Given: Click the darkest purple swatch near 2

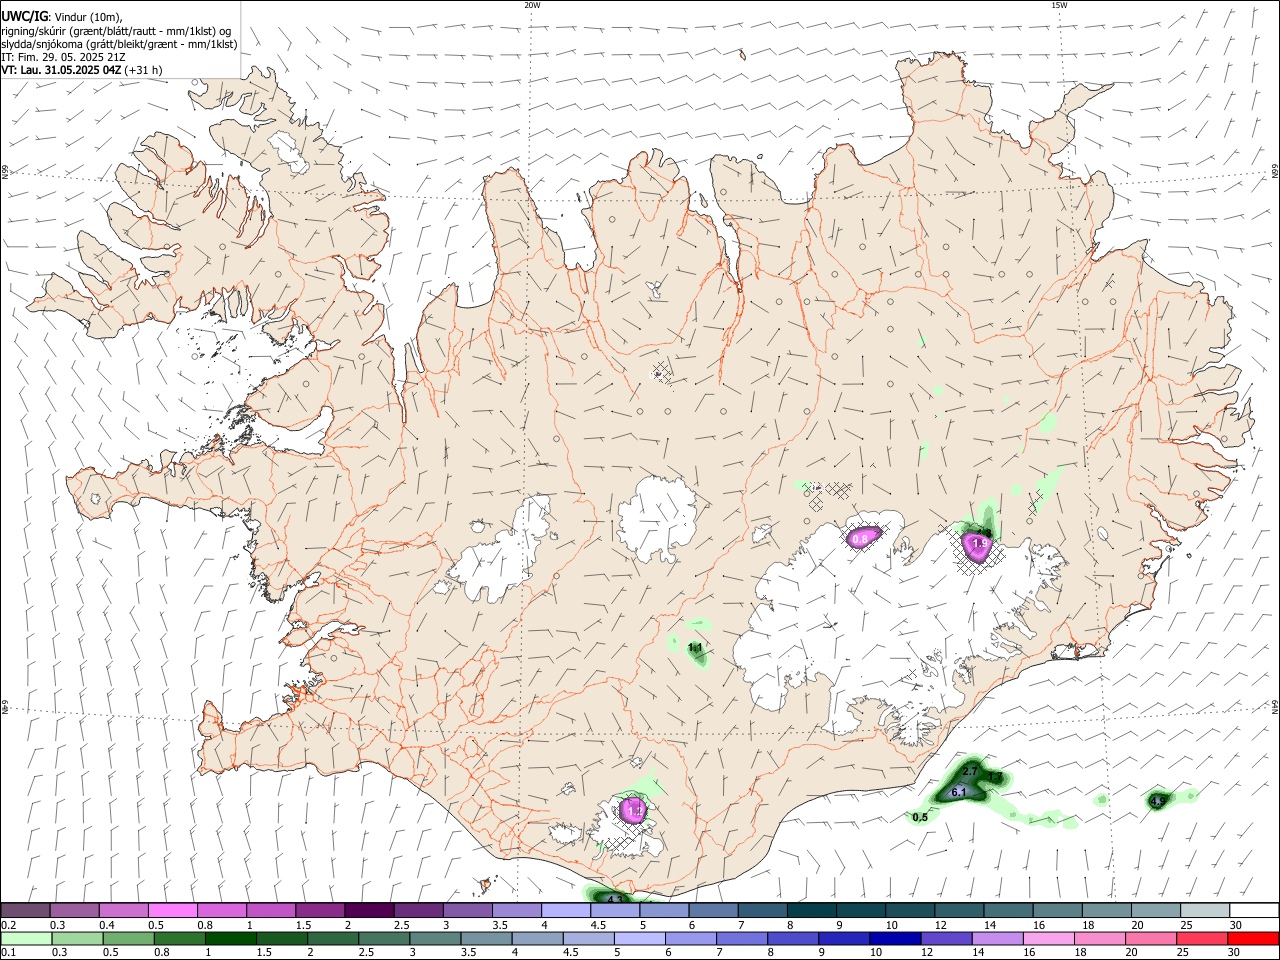Looking at the screenshot, I should [x=369, y=910].
